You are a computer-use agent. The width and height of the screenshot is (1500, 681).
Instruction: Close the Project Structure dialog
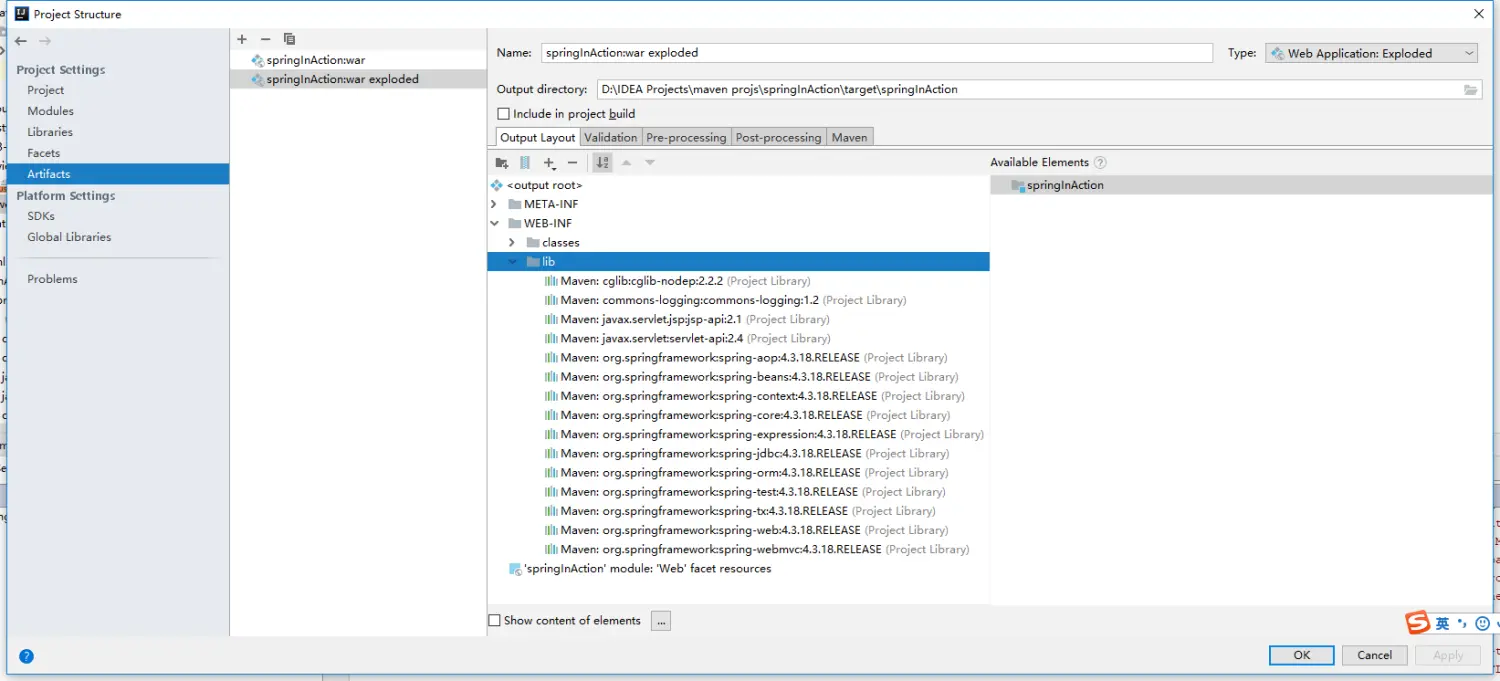(x=1479, y=14)
